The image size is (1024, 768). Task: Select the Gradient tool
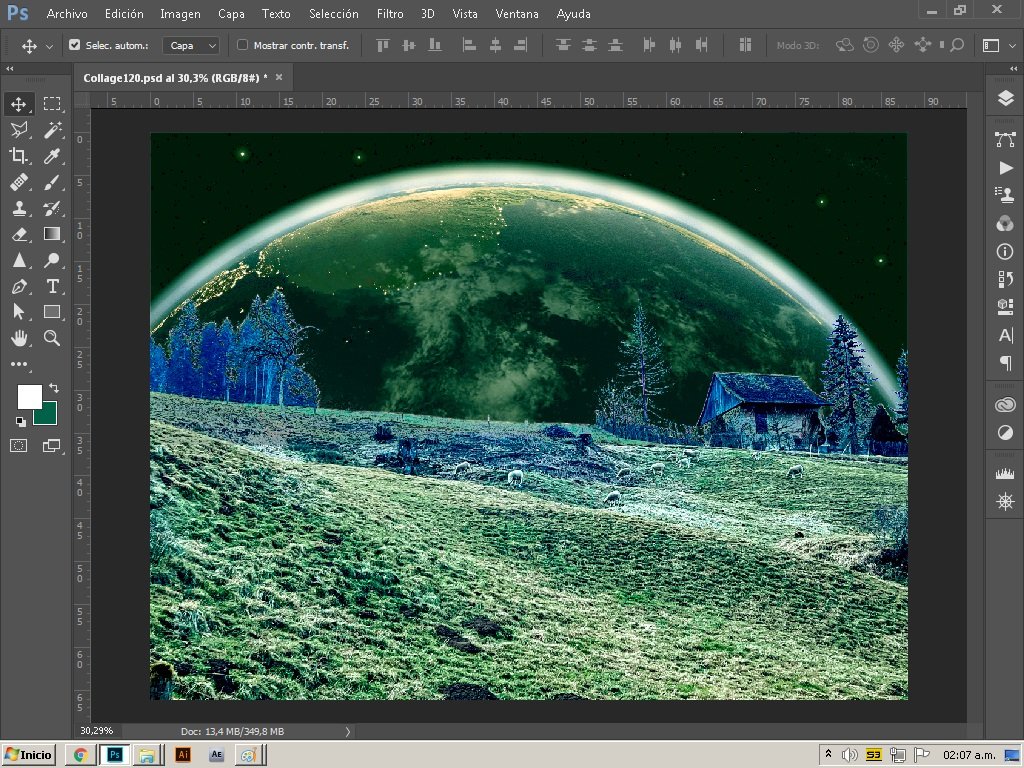tap(52, 234)
